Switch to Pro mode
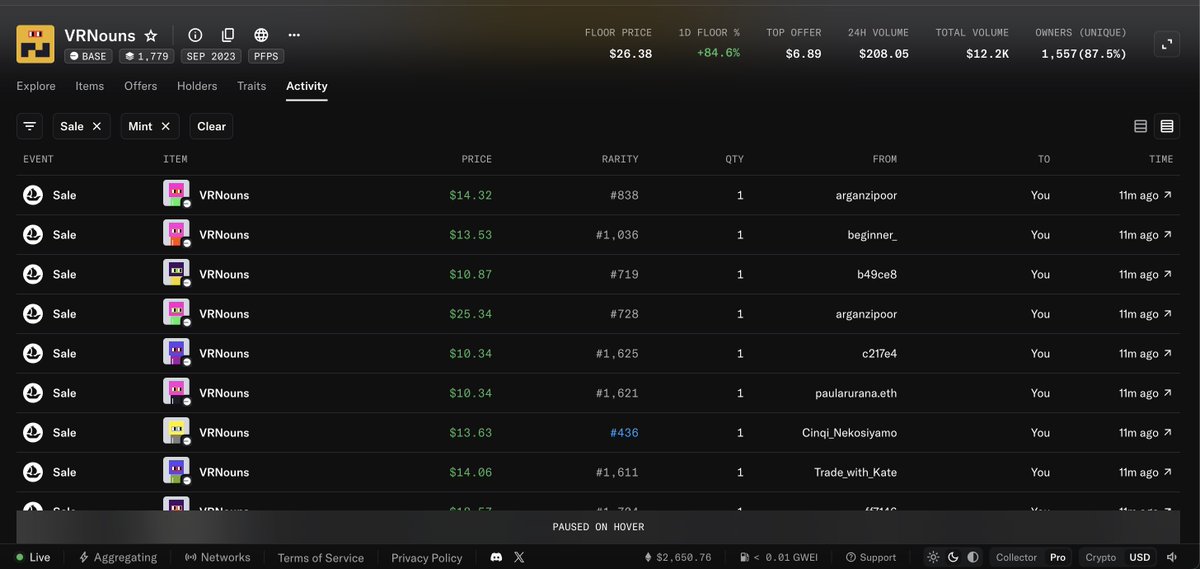1200x569 pixels. tap(1057, 557)
